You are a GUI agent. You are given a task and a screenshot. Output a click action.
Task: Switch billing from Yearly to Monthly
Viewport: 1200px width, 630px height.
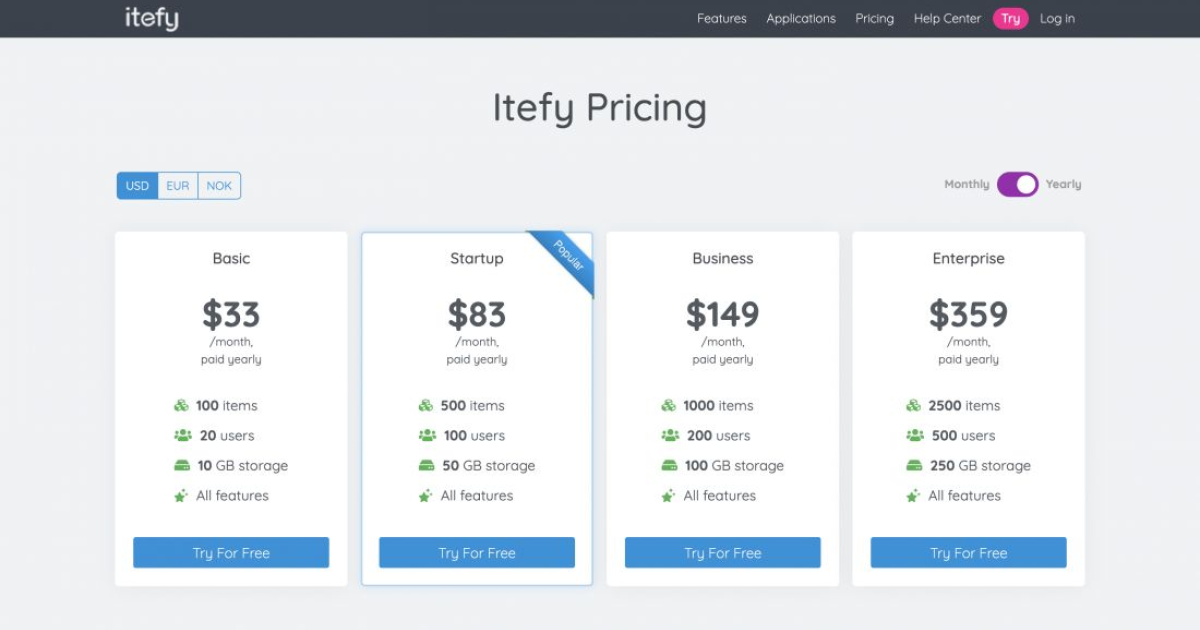click(x=1017, y=184)
